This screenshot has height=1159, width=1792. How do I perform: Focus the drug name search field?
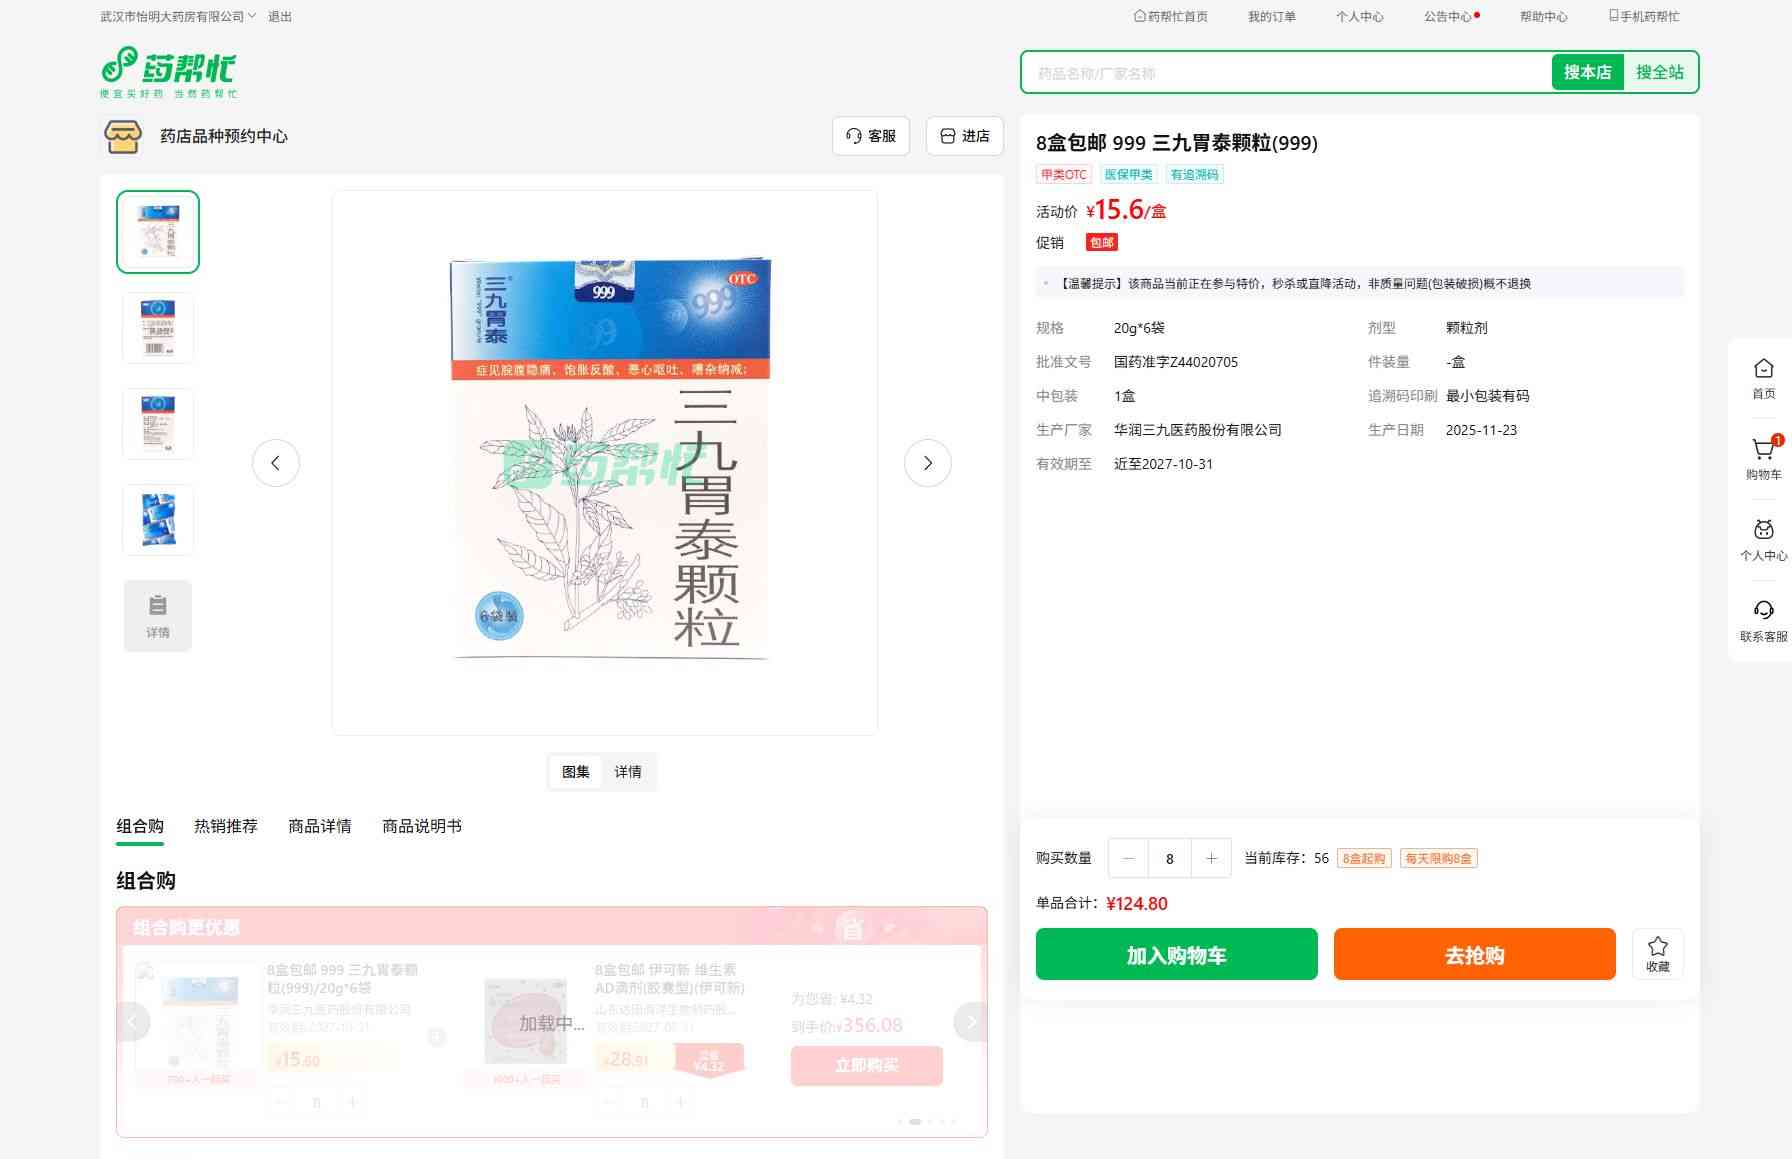pos(1285,73)
